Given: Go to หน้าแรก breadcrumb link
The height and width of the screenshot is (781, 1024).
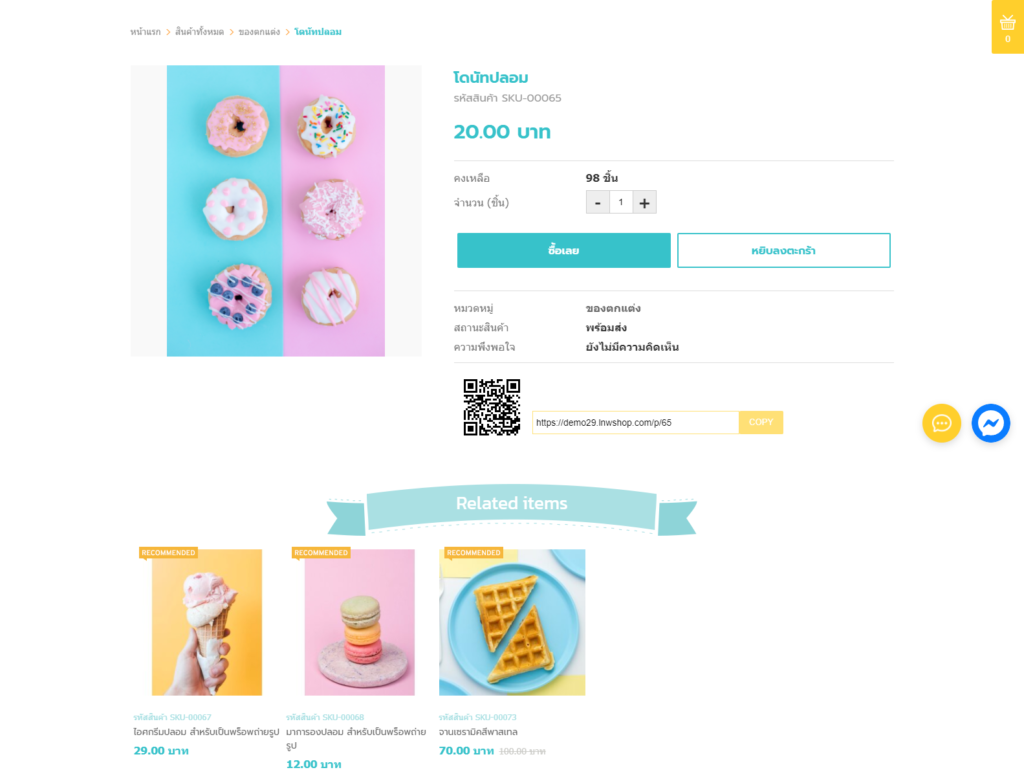Looking at the screenshot, I should click(x=145, y=32).
